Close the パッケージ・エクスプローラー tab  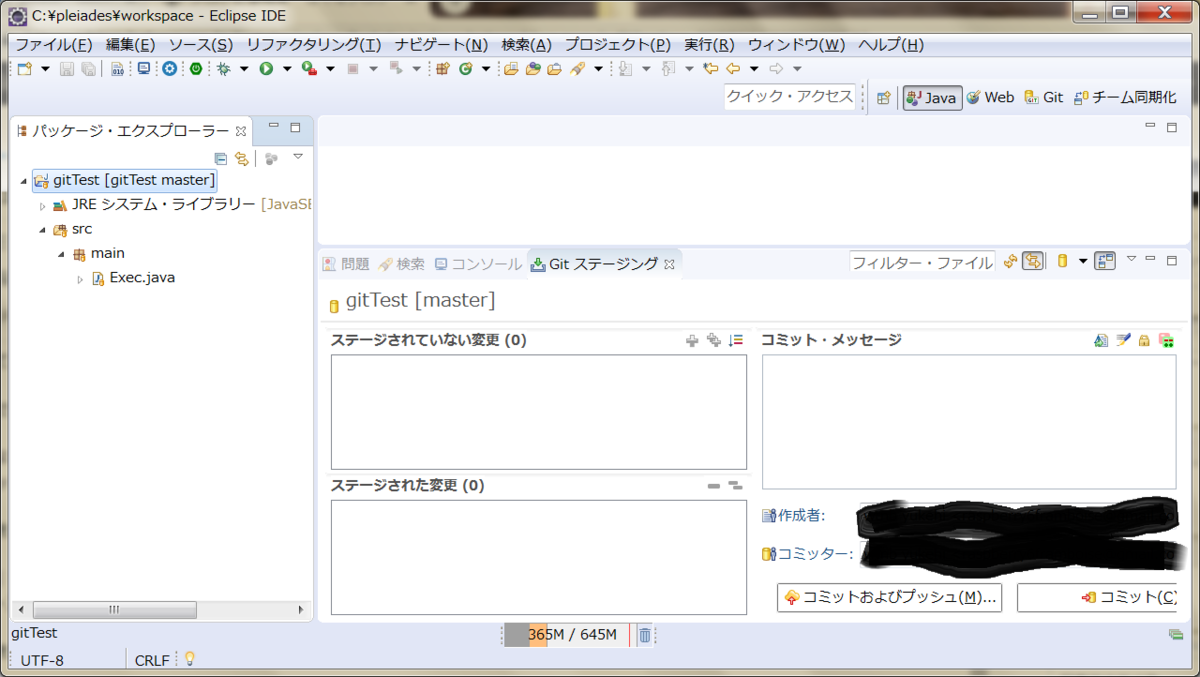240,130
